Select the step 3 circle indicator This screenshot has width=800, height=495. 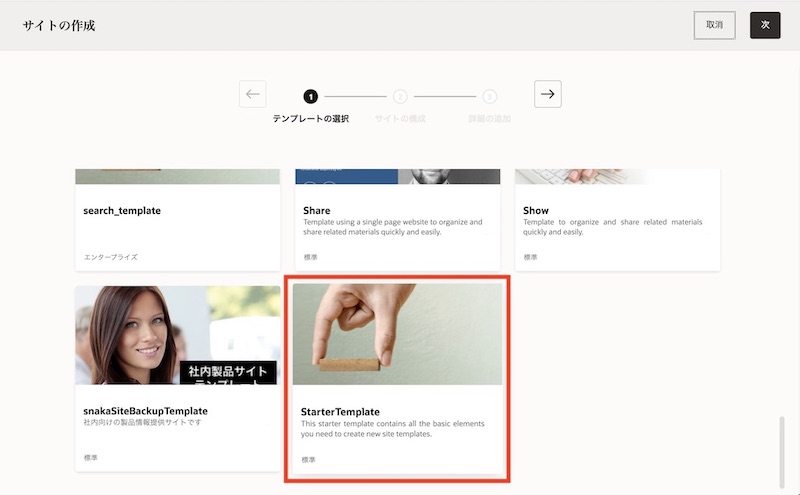tap(489, 96)
